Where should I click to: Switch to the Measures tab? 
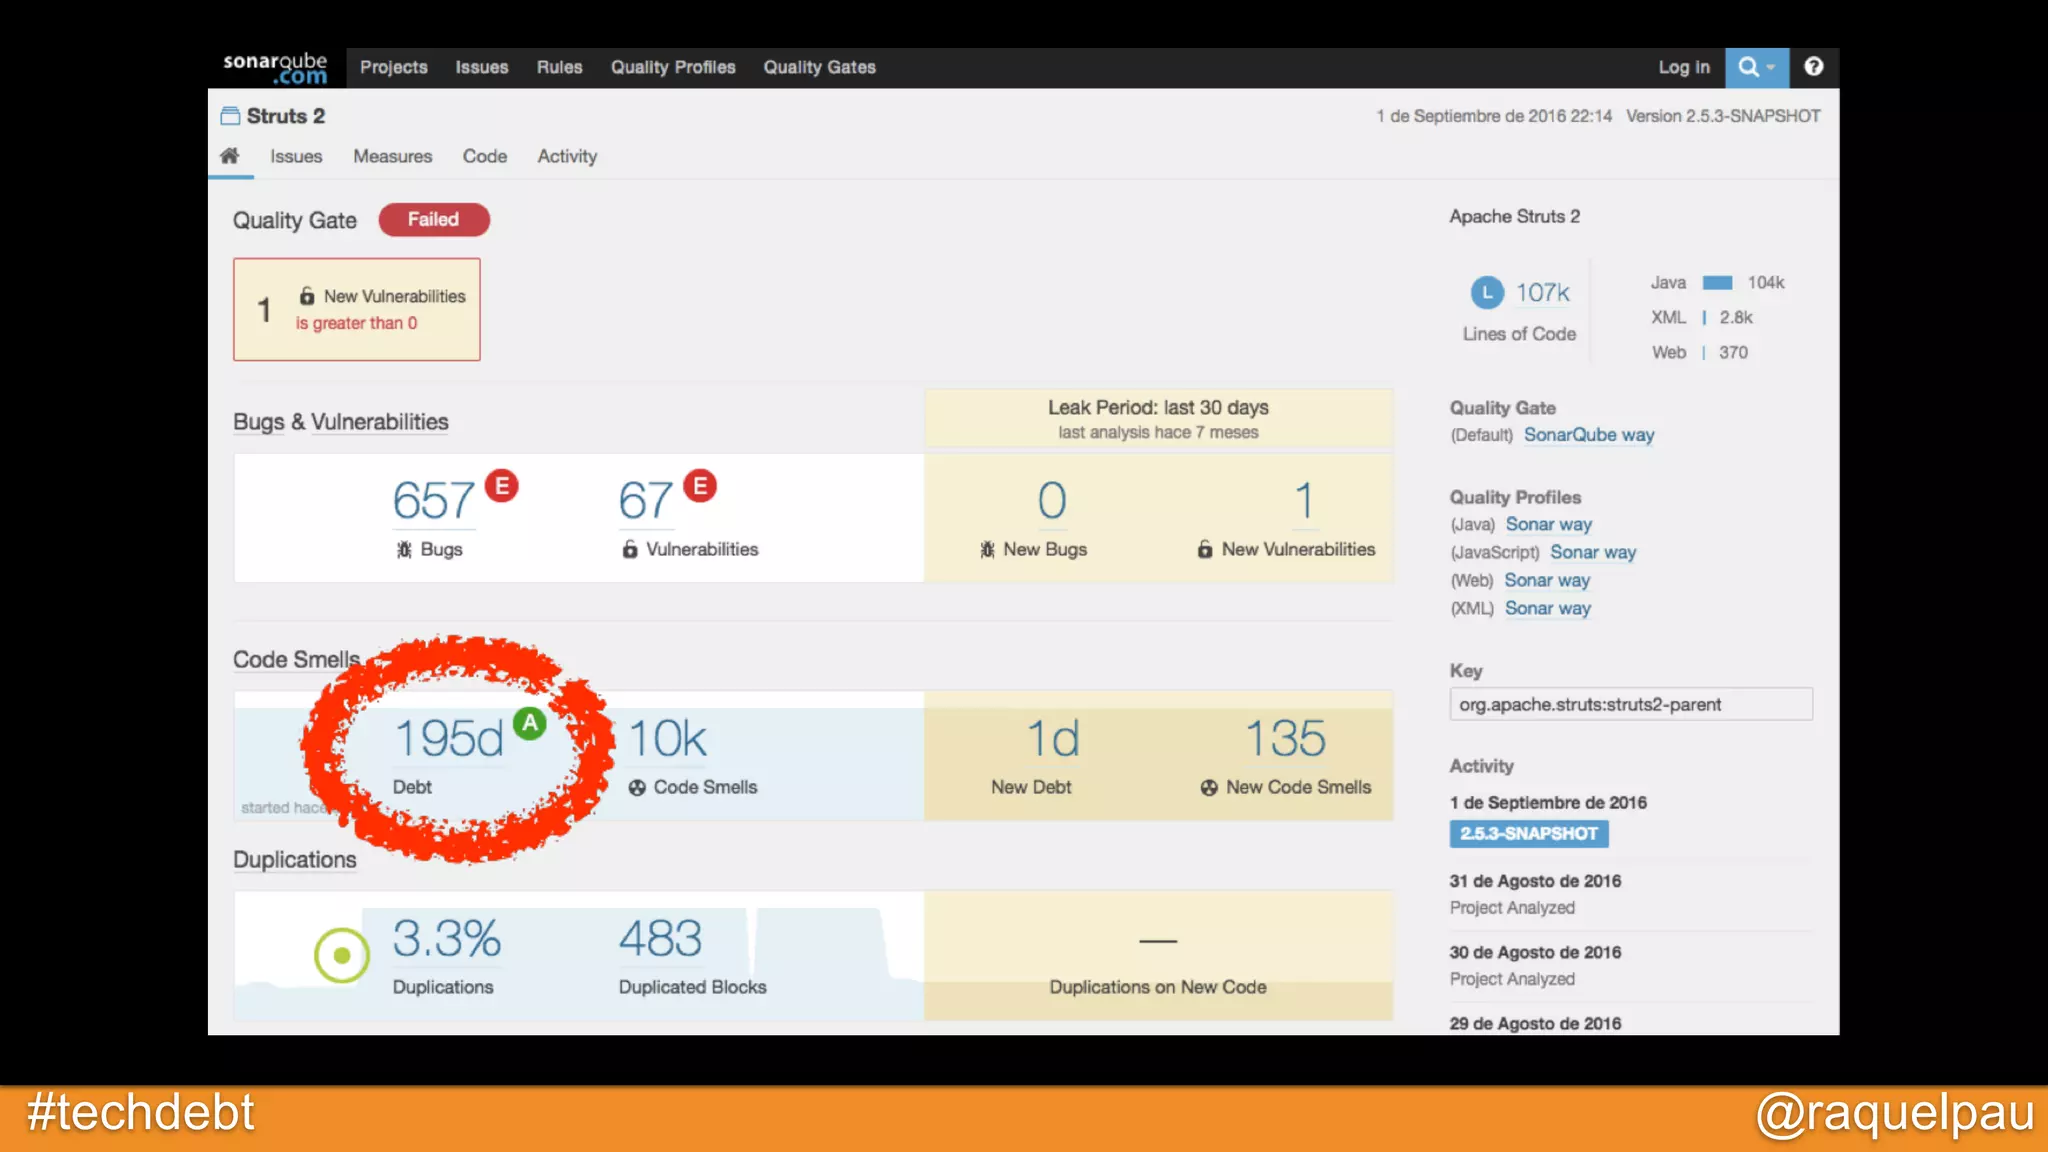(392, 156)
